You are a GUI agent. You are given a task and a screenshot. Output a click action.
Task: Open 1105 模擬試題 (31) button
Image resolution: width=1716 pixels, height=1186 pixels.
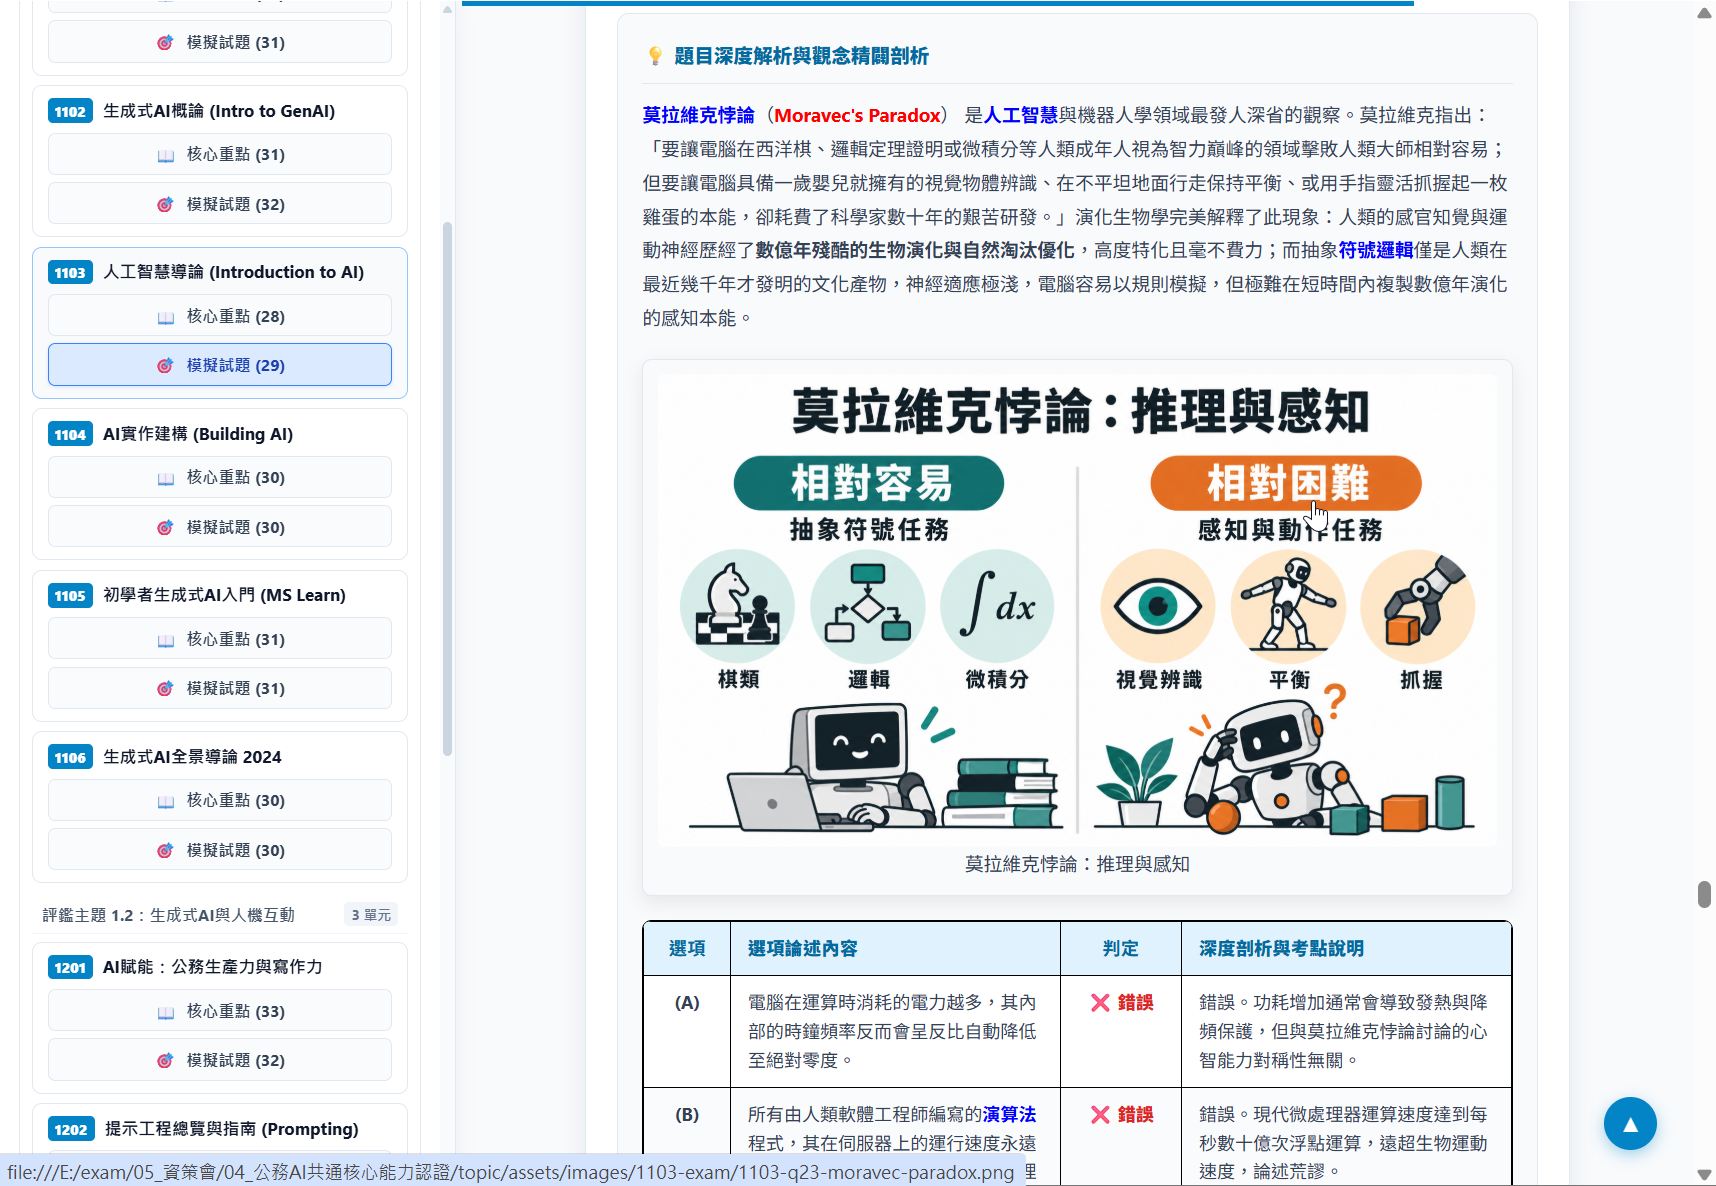[x=220, y=688]
